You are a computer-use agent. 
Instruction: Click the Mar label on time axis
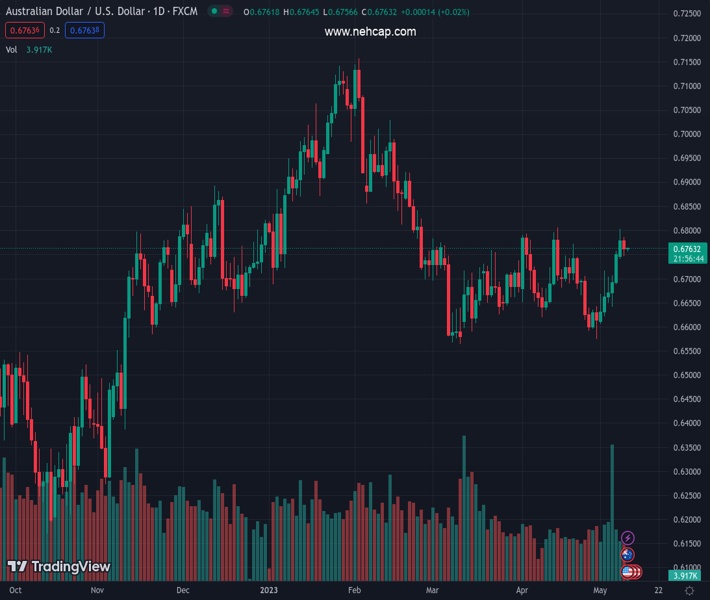(432, 590)
